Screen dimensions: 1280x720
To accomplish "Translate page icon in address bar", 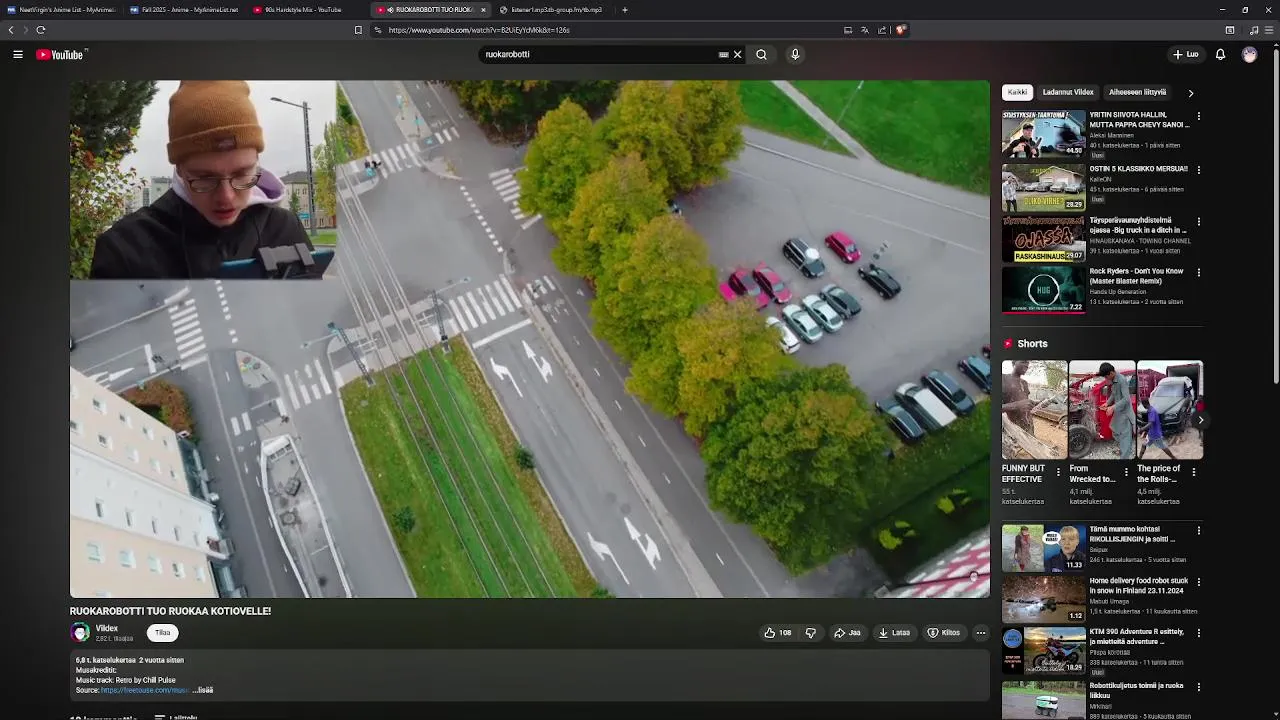I will [865, 30].
